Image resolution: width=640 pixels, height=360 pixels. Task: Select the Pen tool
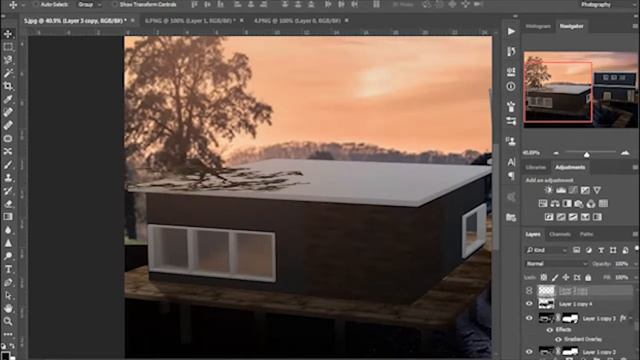pyautogui.click(x=8, y=282)
